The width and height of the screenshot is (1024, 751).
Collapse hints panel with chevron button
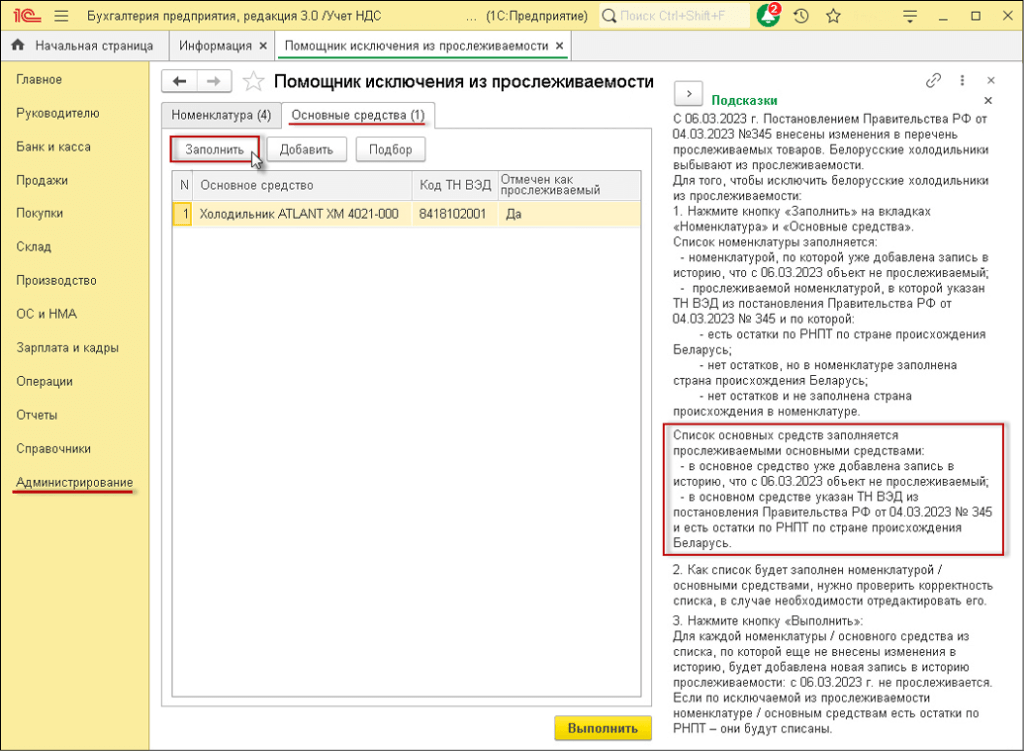coord(688,94)
